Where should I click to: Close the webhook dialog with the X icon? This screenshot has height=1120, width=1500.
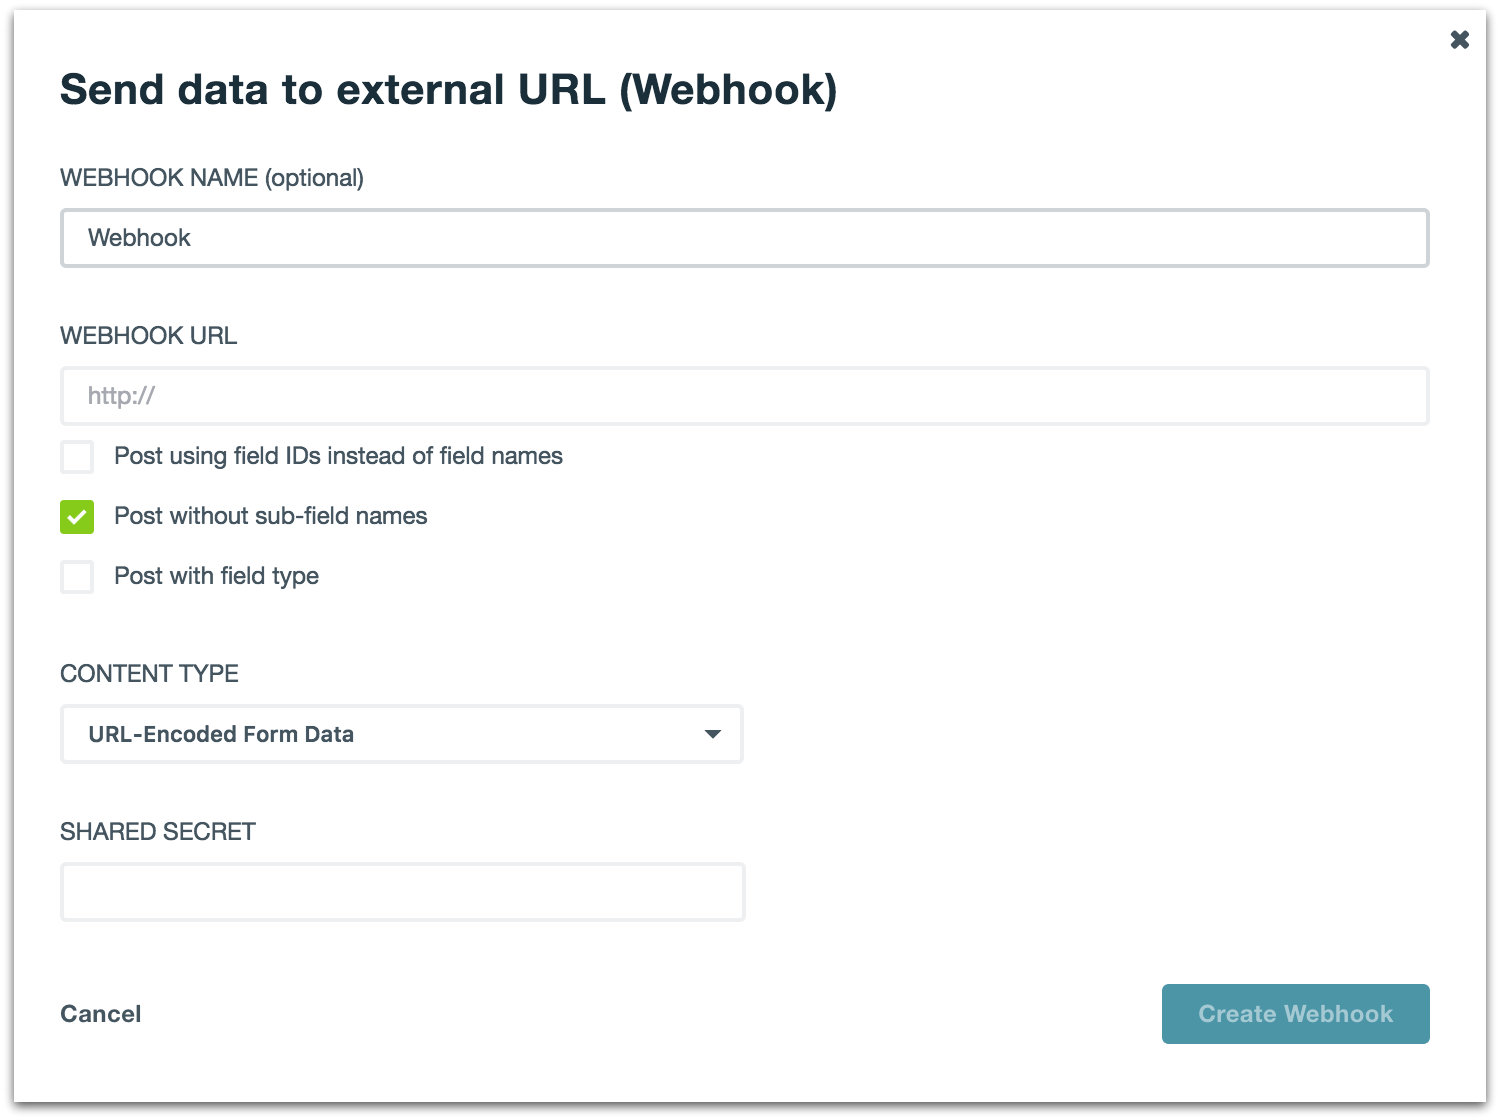coord(1459,40)
